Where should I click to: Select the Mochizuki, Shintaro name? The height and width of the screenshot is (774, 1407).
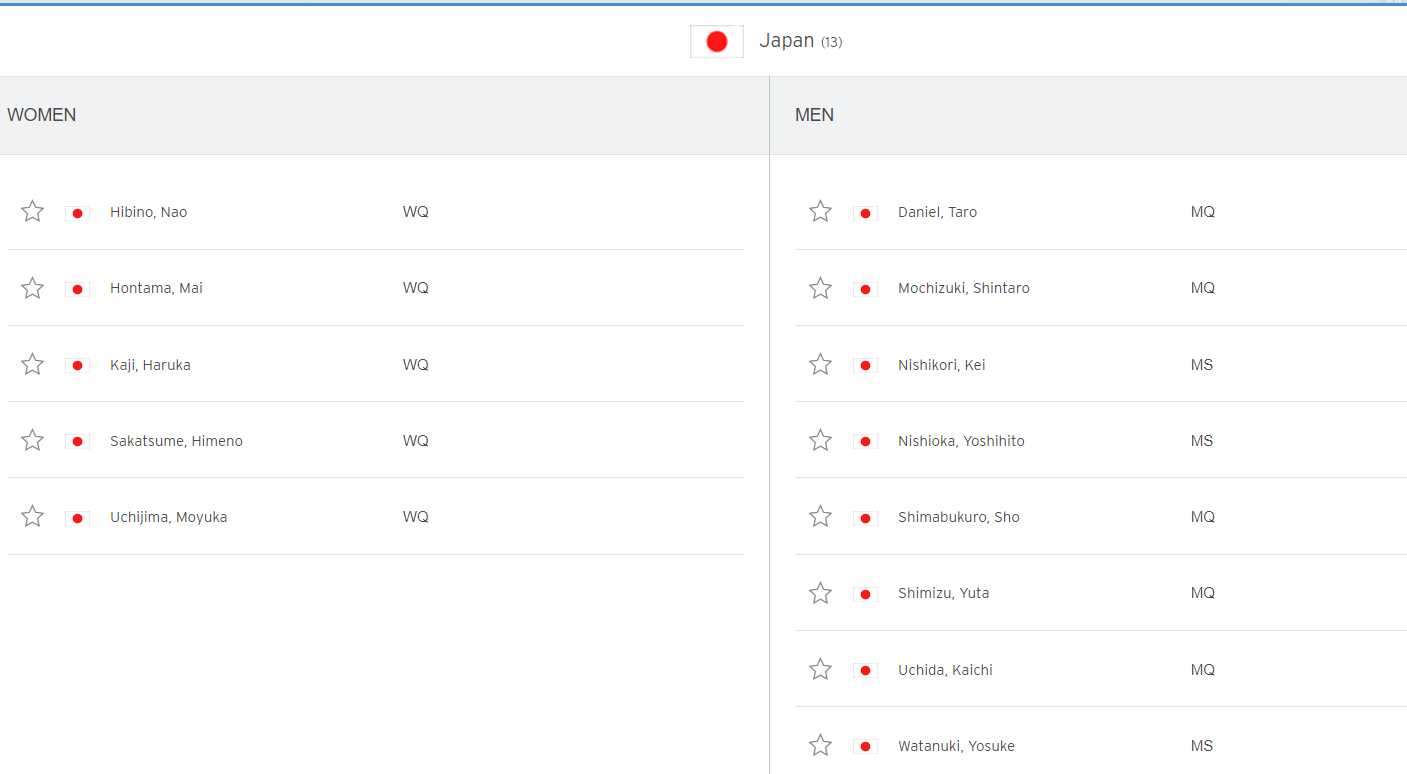tap(963, 288)
